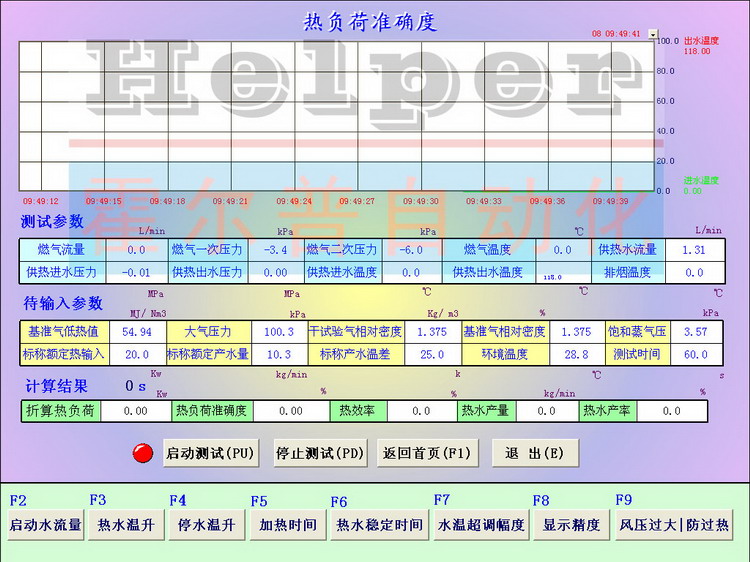
Task: Click the 供热进水压力 reading -0.01
Action: coord(136,273)
